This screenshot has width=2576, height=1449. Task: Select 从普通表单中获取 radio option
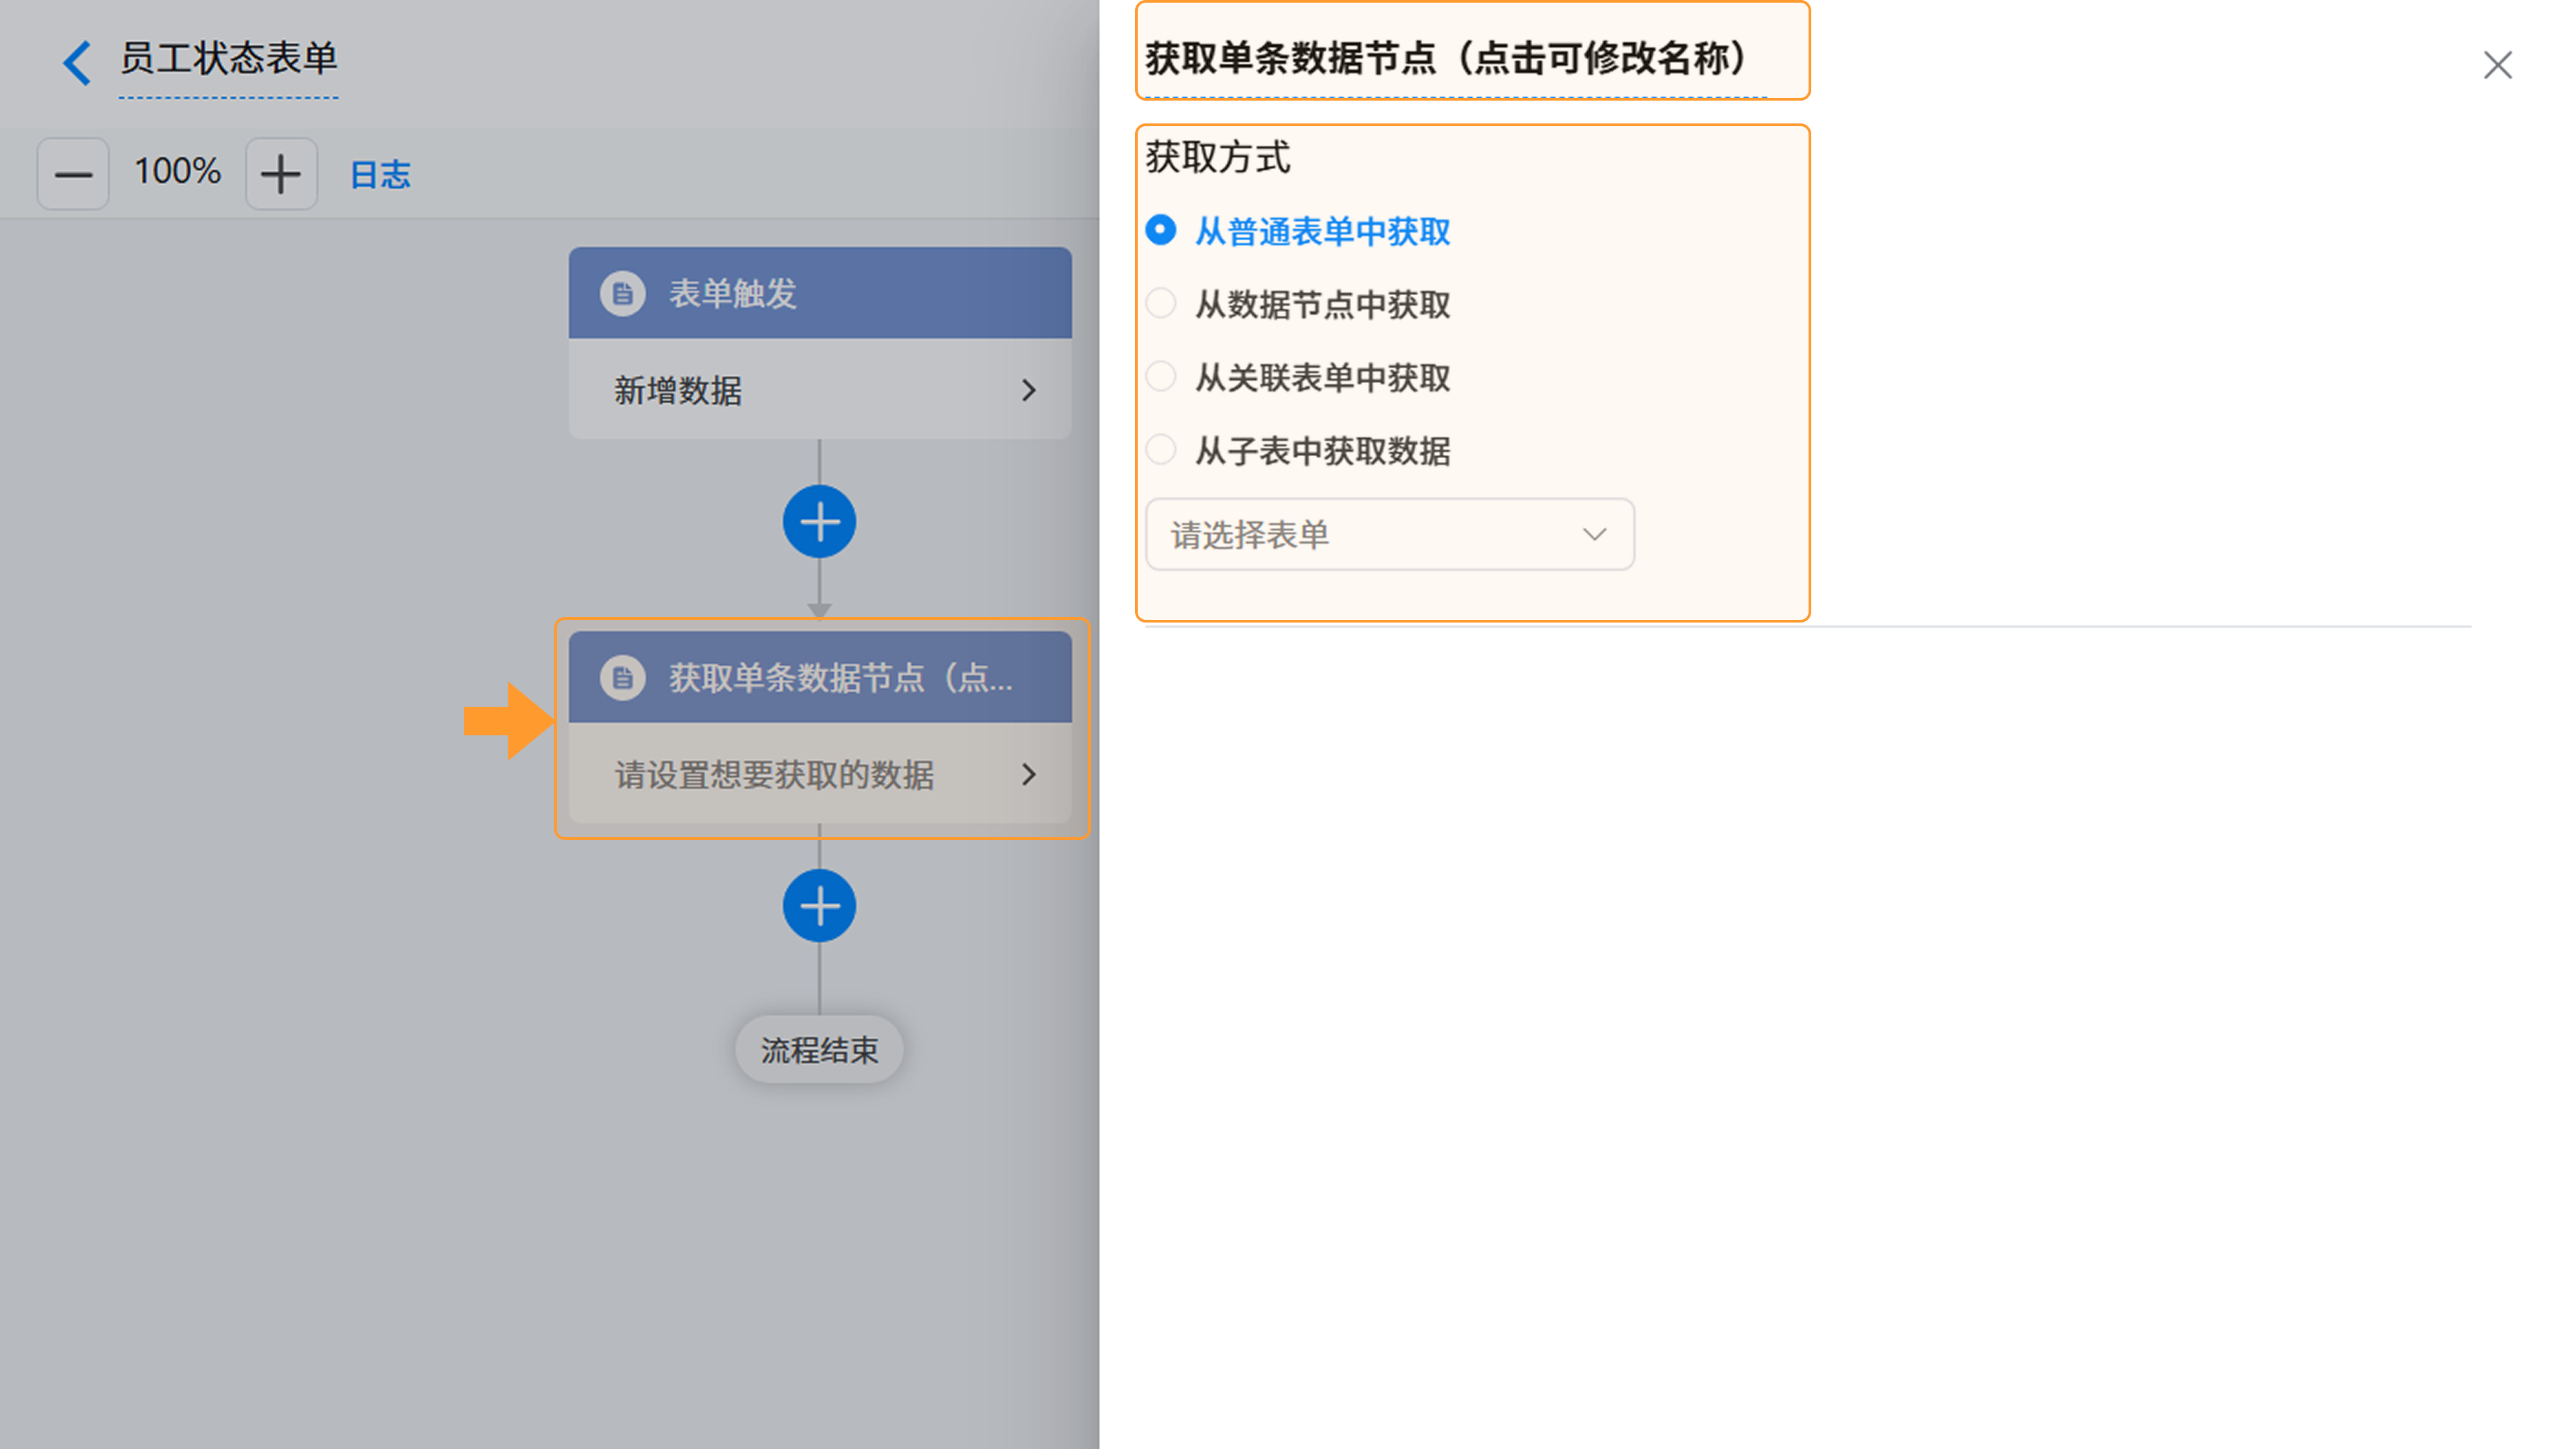tap(1298, 232)
